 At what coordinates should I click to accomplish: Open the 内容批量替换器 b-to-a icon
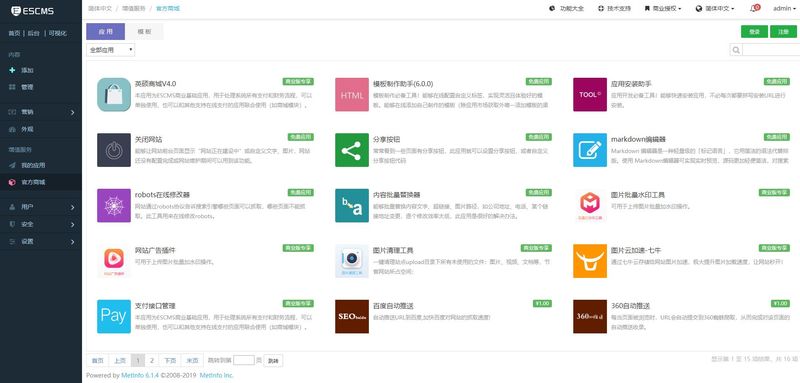(352, 206)
